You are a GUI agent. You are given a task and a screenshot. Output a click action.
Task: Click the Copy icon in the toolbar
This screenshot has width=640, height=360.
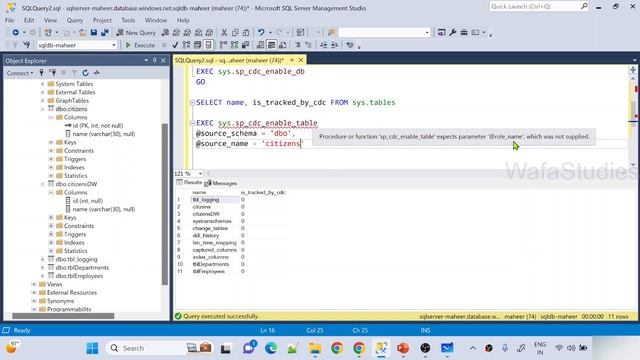235,32
